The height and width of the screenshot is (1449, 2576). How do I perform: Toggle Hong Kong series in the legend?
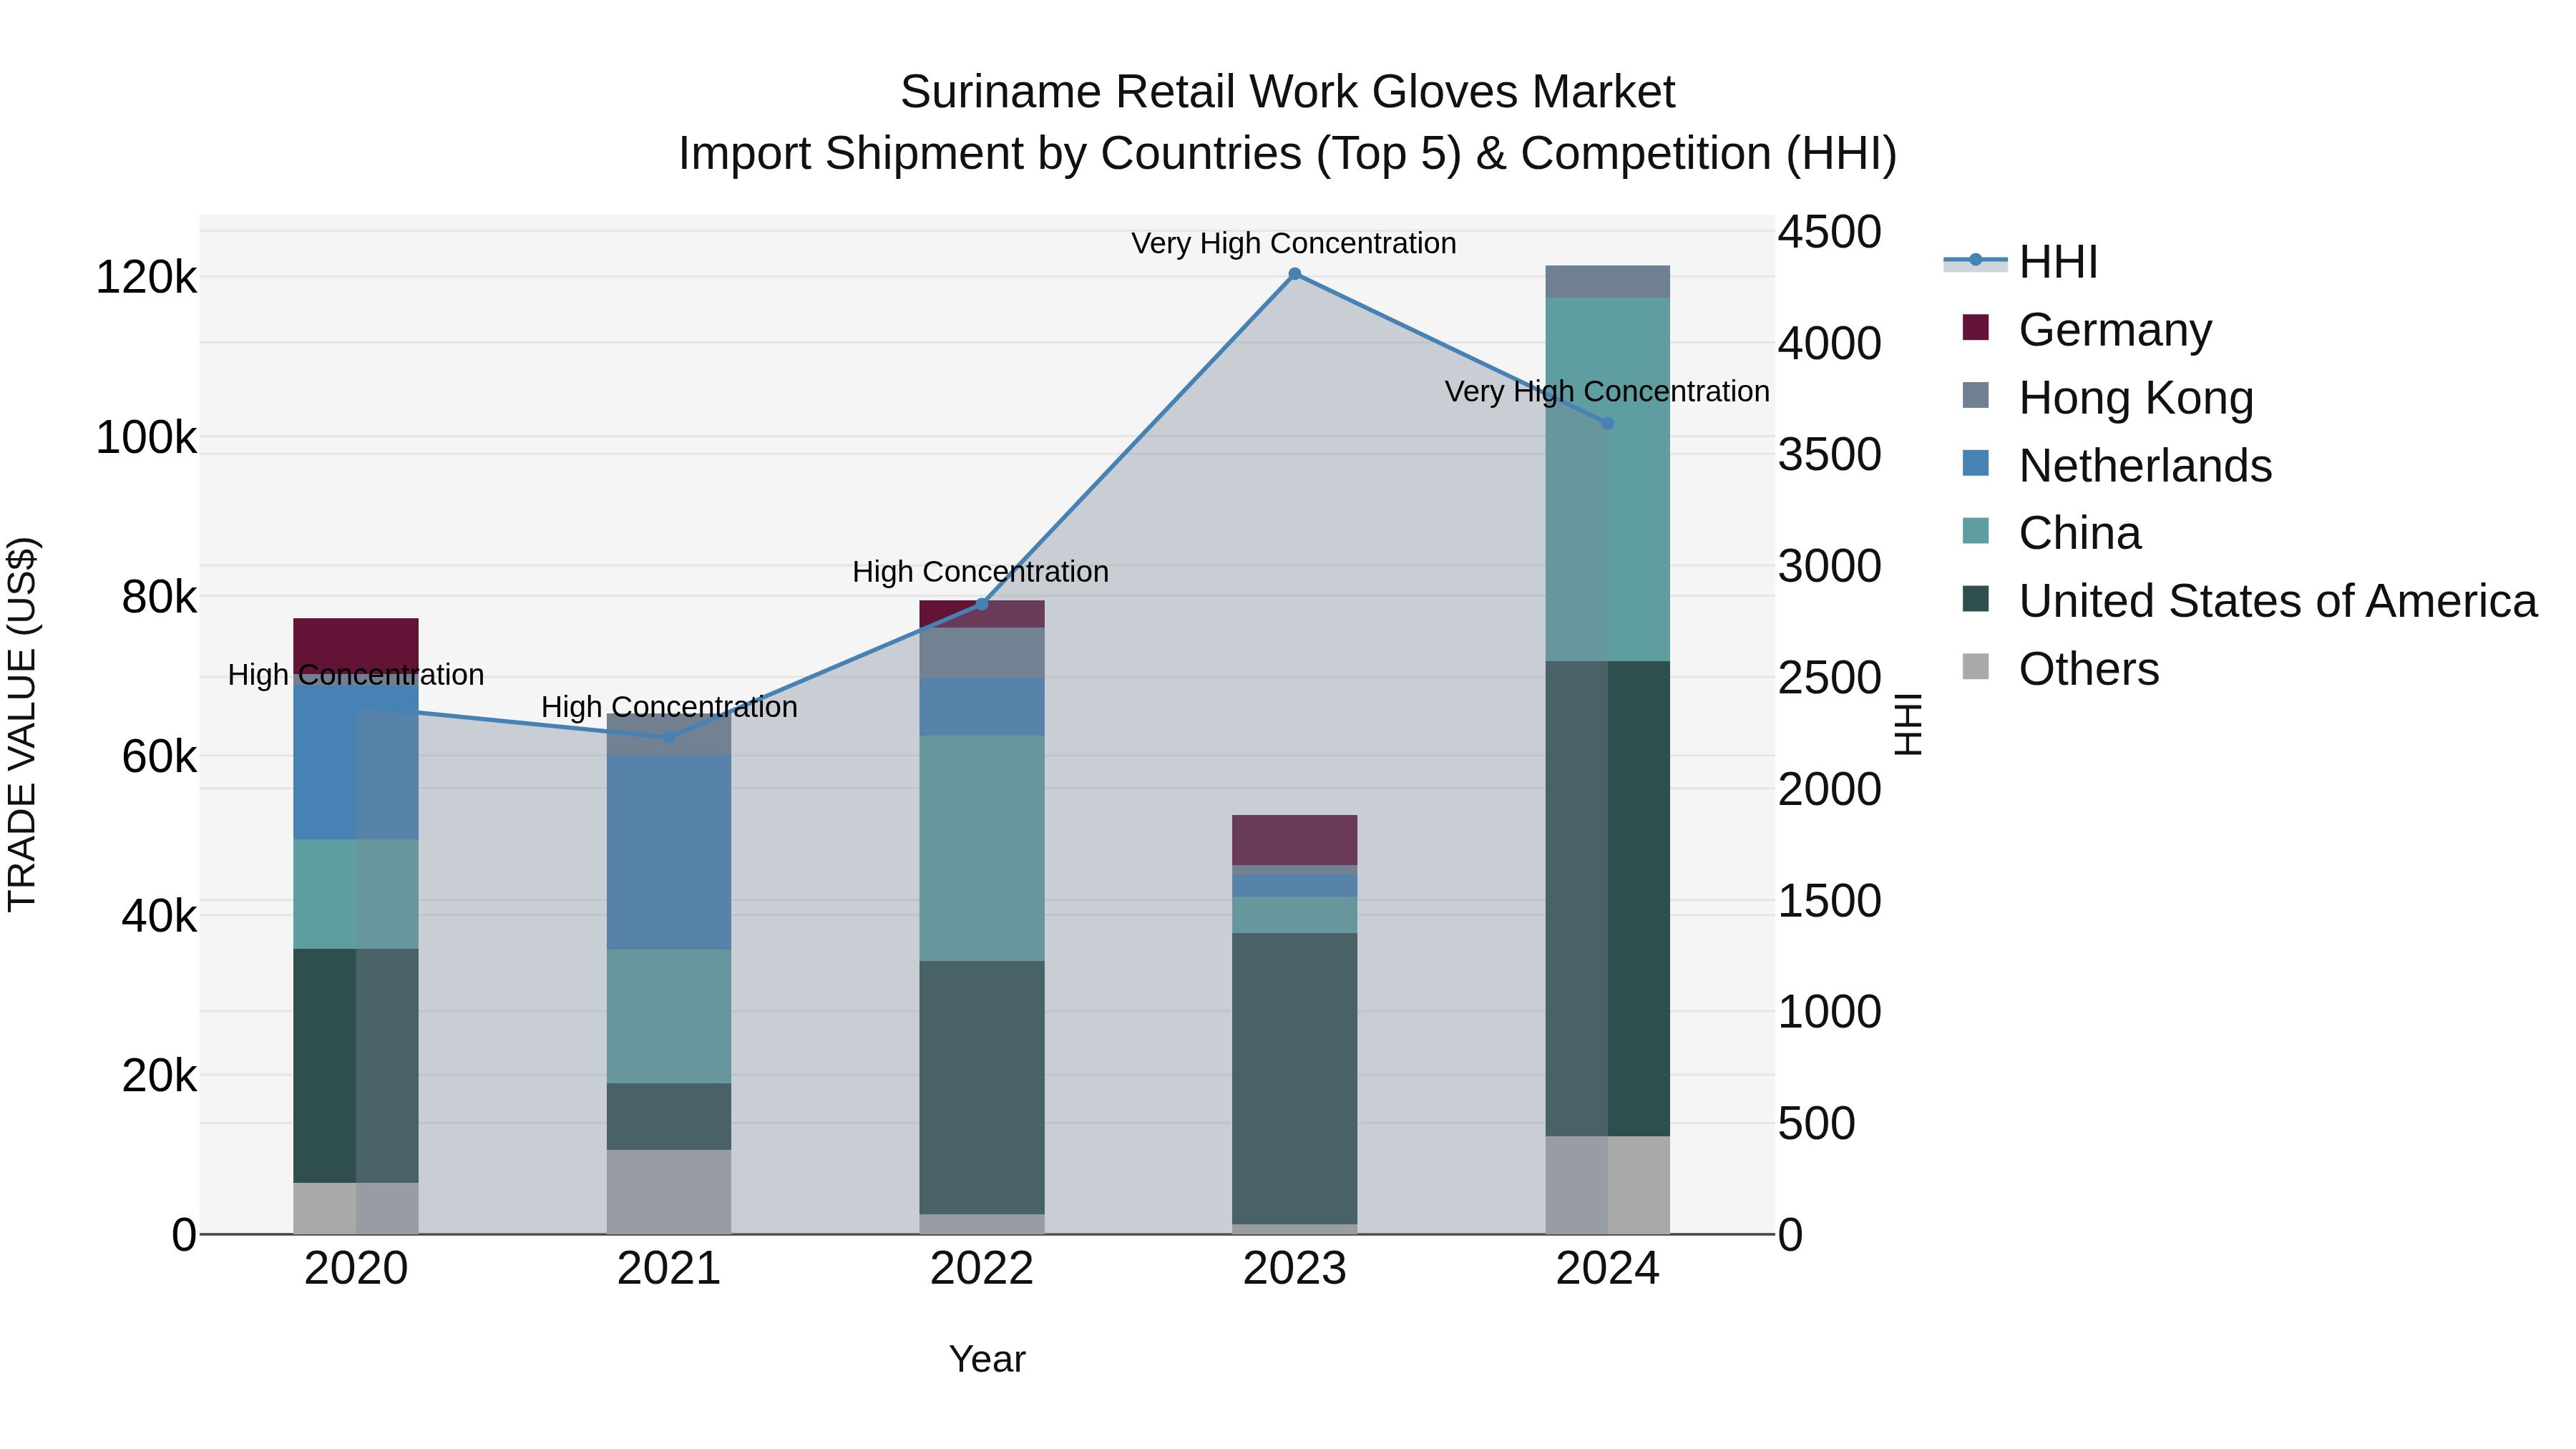[x=2108, y=397]
